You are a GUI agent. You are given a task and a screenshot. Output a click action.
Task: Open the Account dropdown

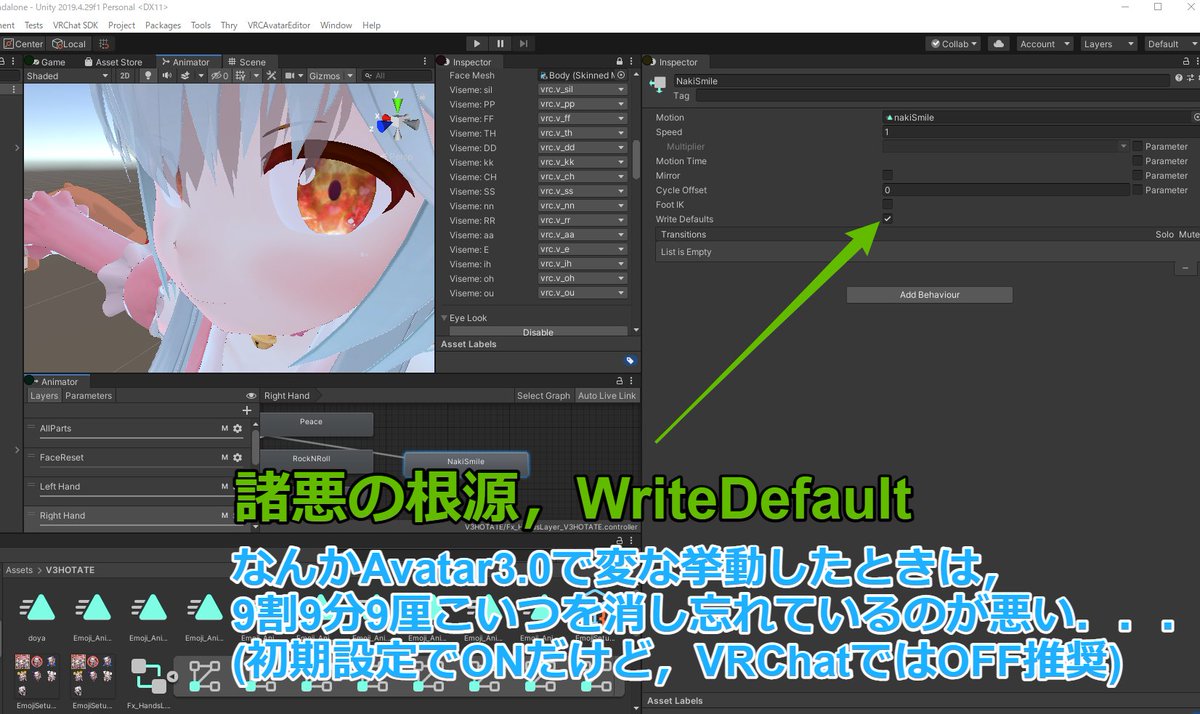[1044, 44]
